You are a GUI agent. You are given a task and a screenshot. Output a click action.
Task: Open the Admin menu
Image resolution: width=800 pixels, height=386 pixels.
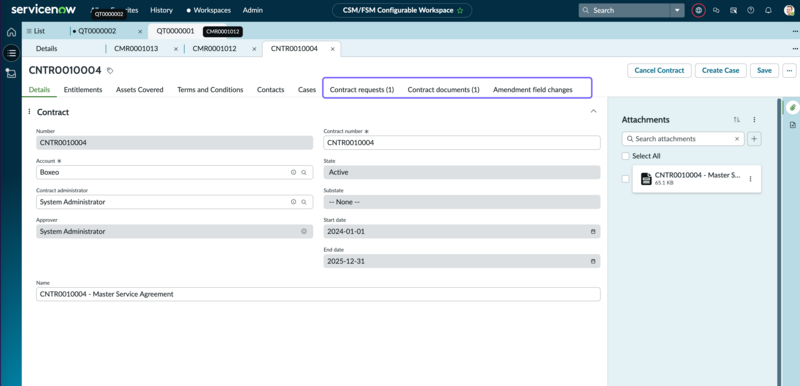253,10
